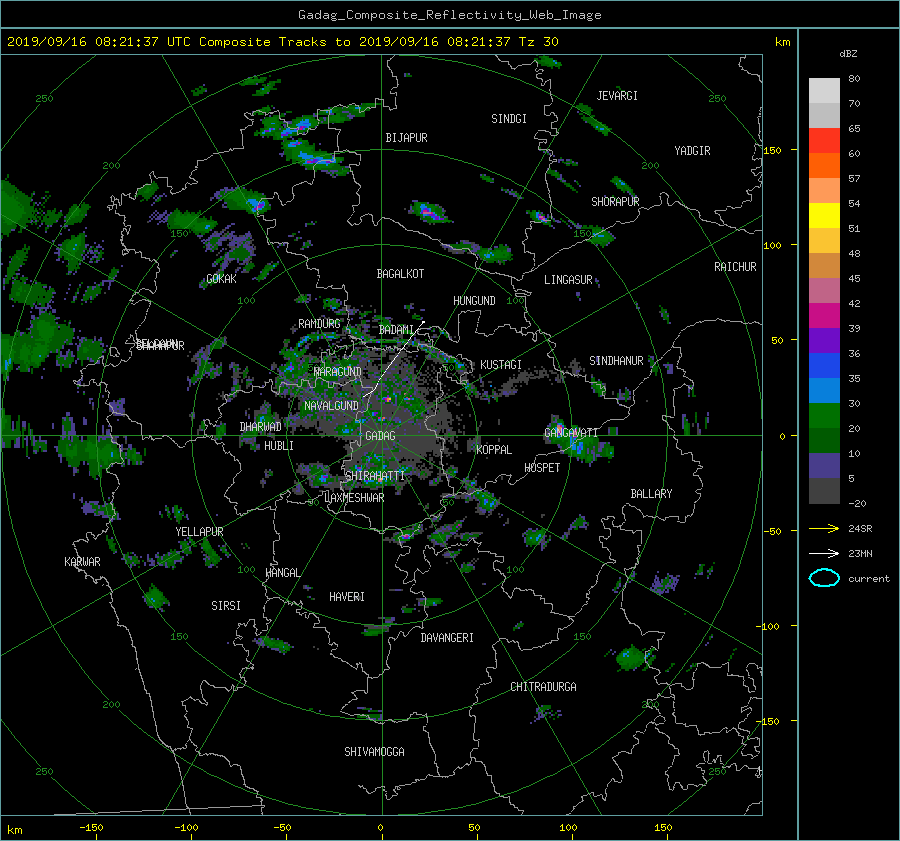
Task: Click the SHIRAHATTI city label
Action: 375,475
